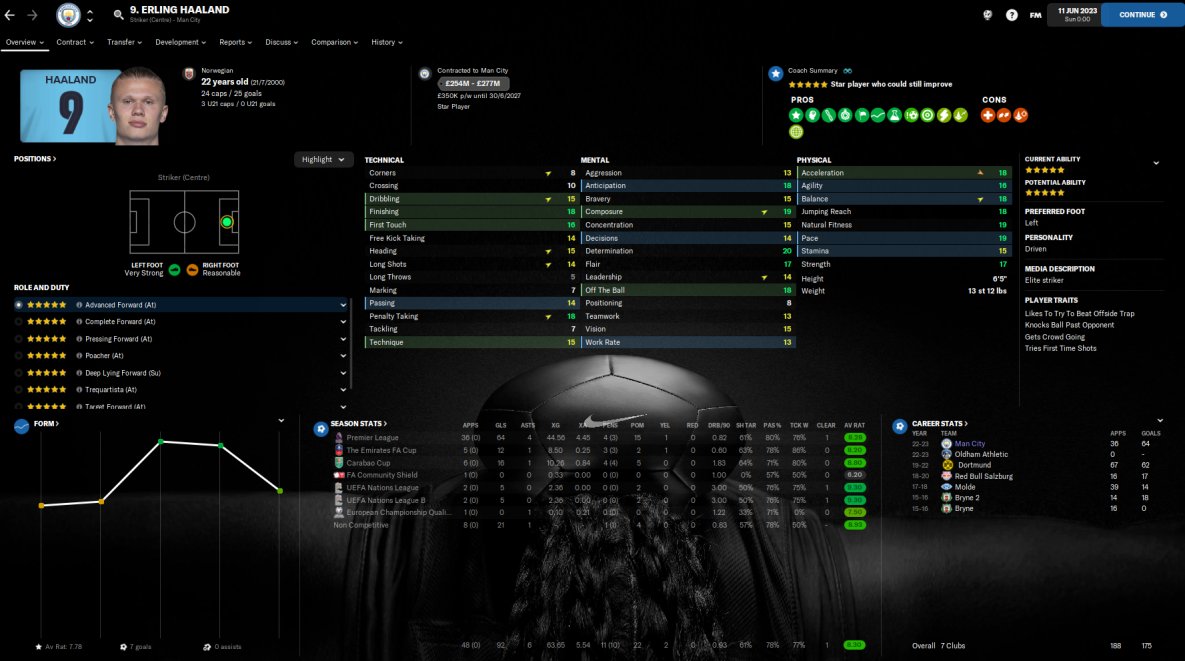The height and width of the screenshot is (661, 1185).
Task: Click the blue Coach Summary star icon
Action: tap(775, 73)
